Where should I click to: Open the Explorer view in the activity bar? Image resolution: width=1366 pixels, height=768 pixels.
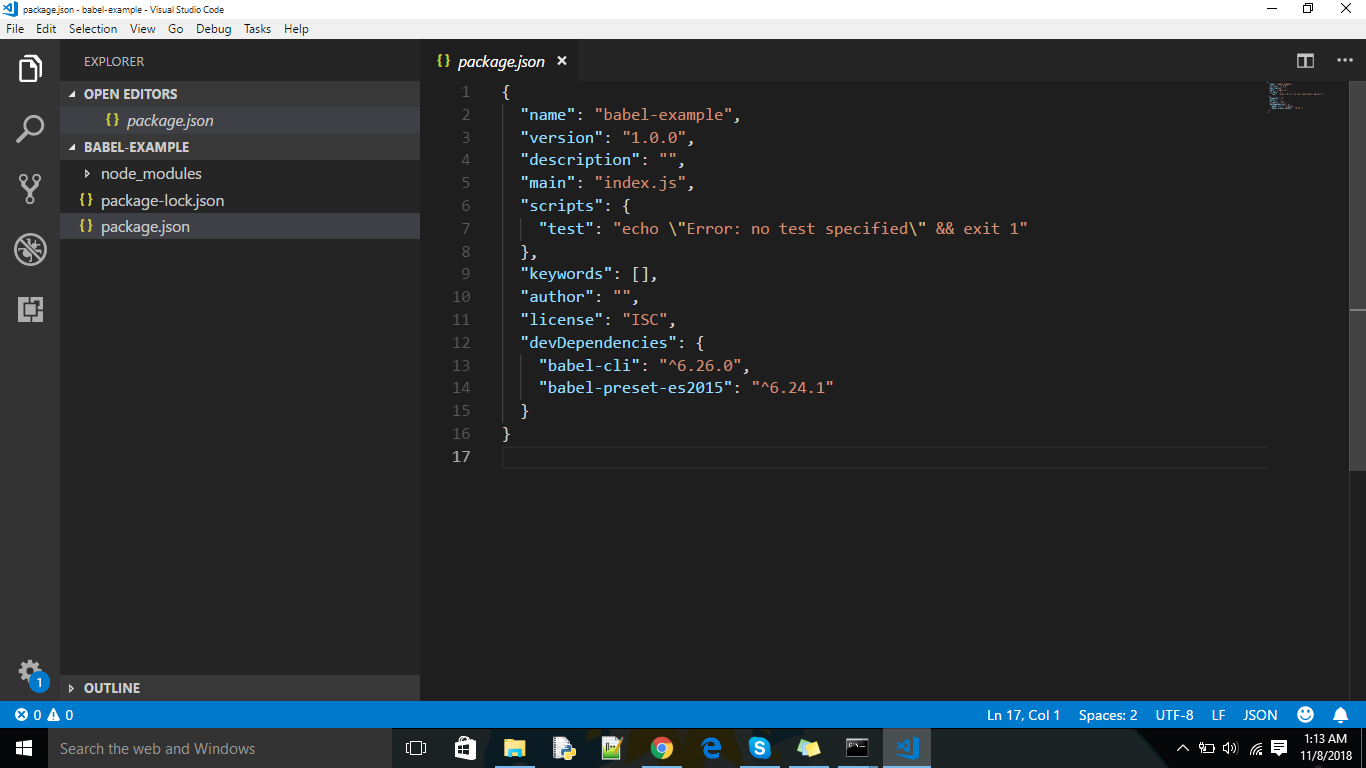30,69
